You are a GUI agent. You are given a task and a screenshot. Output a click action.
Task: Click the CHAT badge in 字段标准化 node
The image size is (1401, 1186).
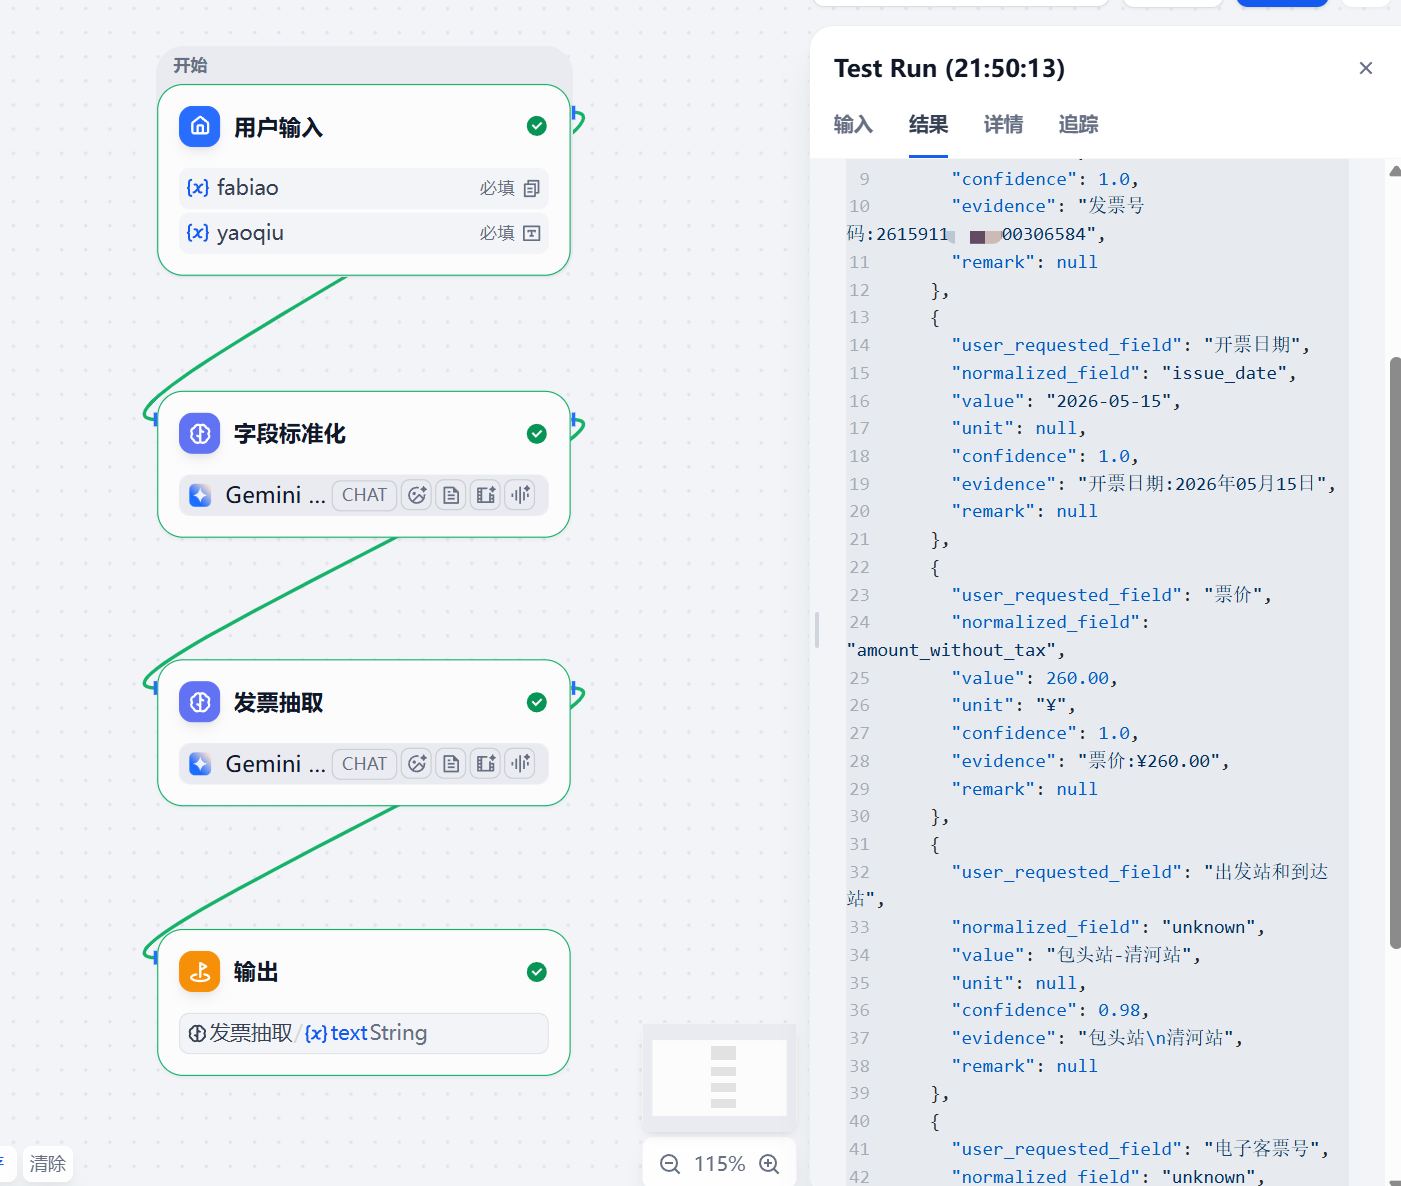(364, 495)
